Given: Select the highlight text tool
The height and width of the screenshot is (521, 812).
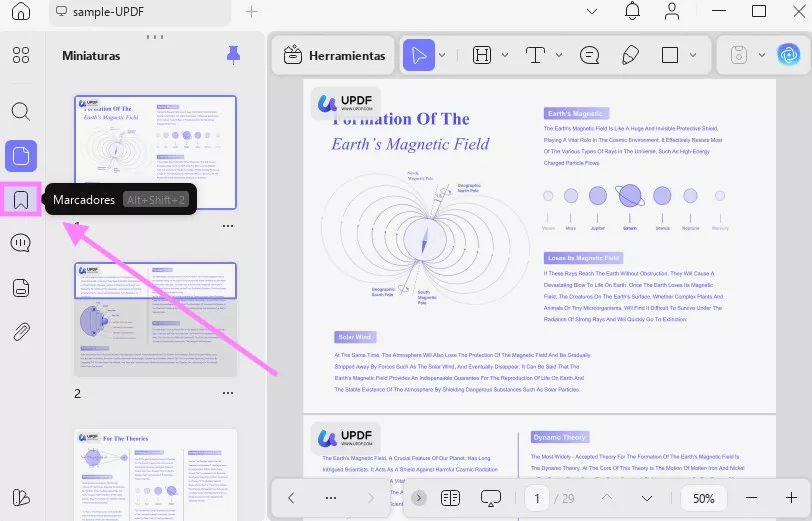Looking at the screenshot, I should [482, 55].
